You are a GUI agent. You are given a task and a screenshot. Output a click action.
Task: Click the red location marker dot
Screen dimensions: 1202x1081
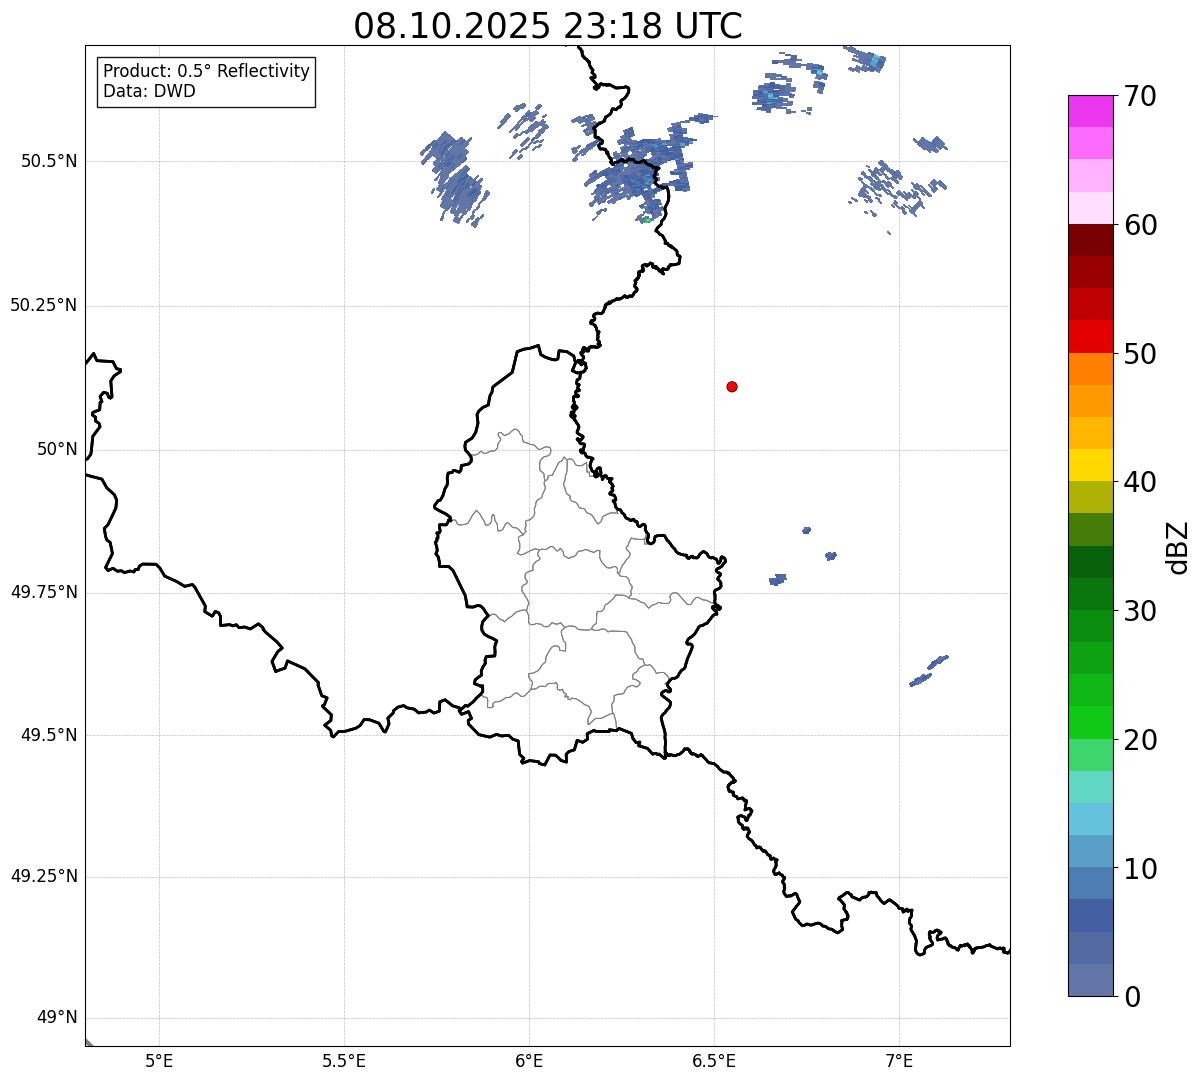tap(732, 386)
